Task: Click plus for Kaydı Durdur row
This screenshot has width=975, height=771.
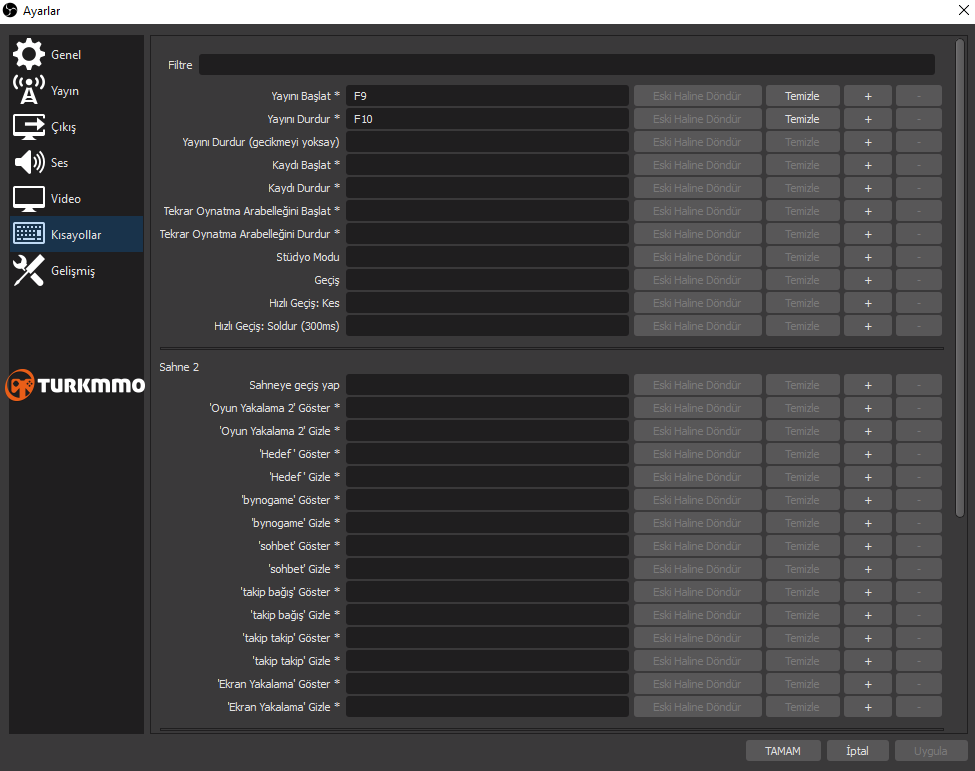Action: pyautogui.click(x=868, y=188)
